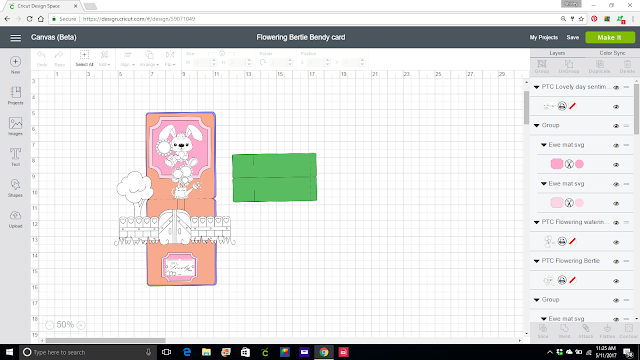Zoom in with the plus icon
640x360 pixels.
pyautogui.click(x=81, y=325)
